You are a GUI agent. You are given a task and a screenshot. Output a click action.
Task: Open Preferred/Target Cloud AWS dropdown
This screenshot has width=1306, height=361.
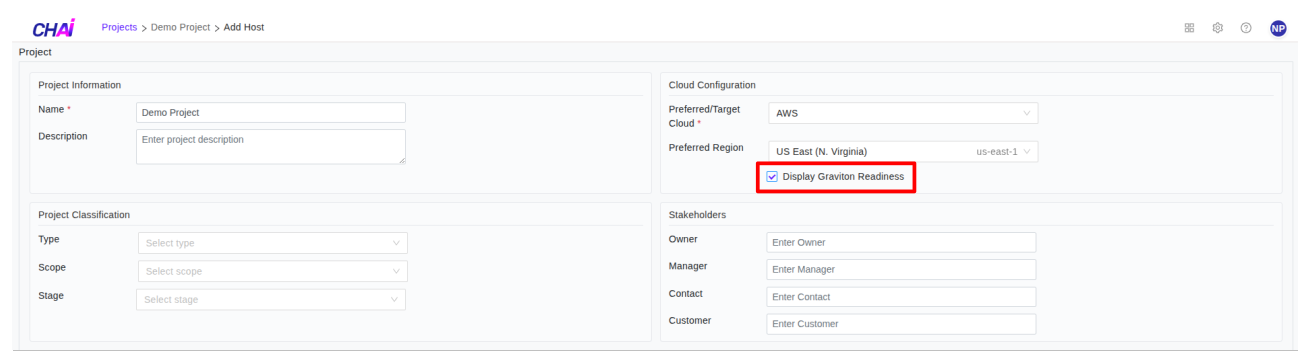point(903,113)
